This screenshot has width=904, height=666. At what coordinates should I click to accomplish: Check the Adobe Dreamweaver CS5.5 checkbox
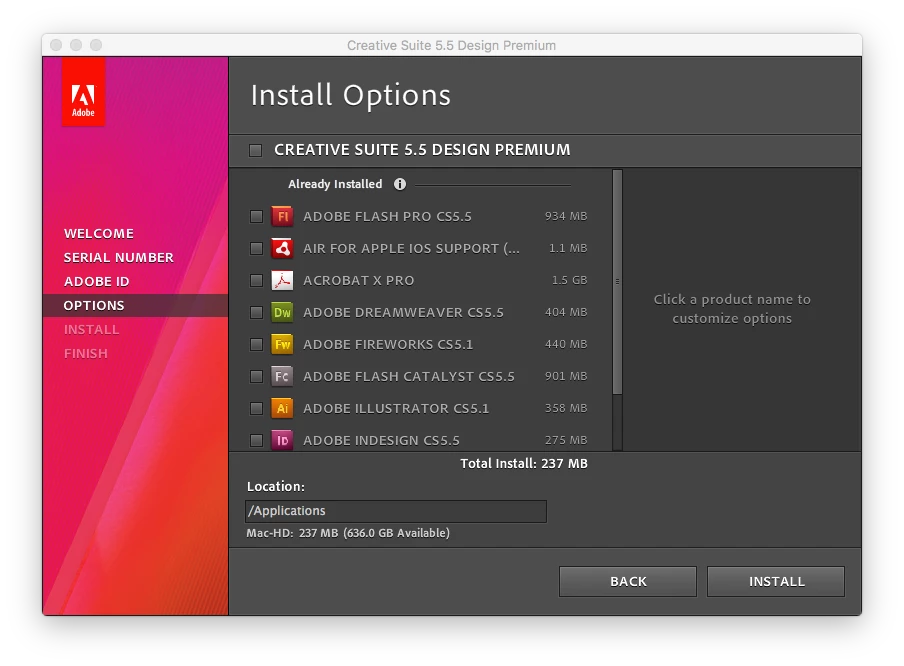point(256,313)
